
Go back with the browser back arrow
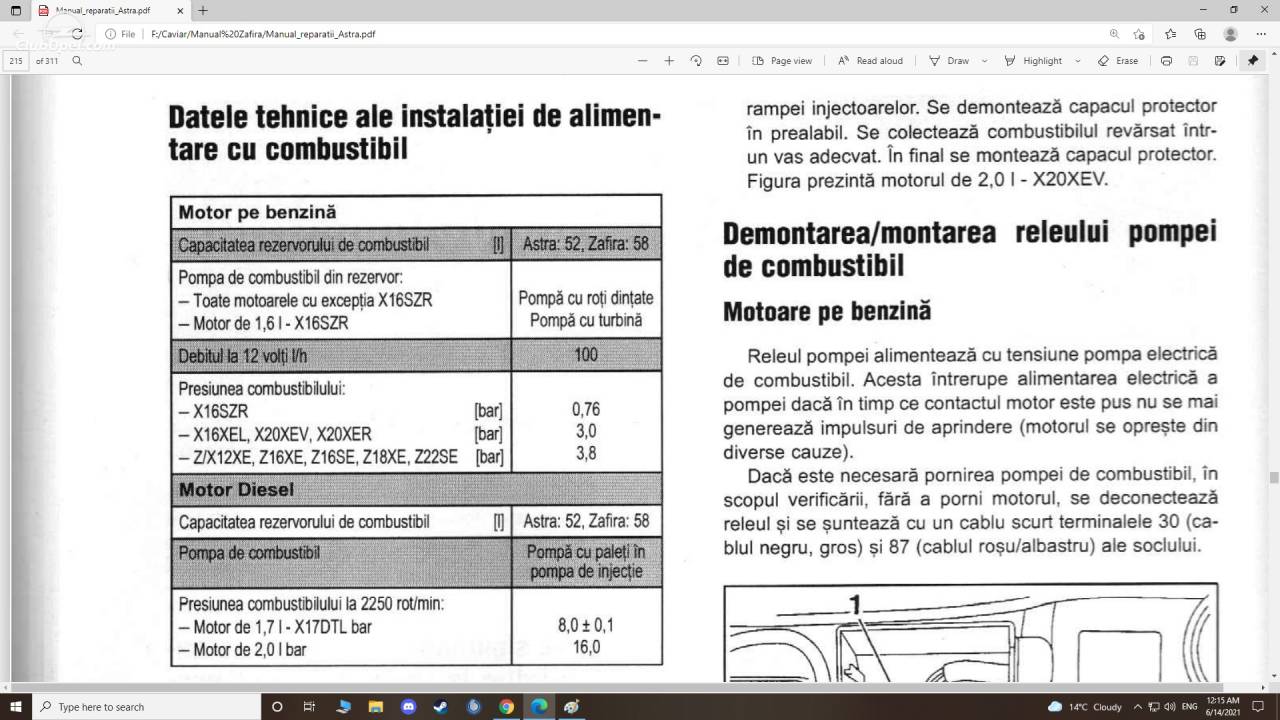coord(18,34)
